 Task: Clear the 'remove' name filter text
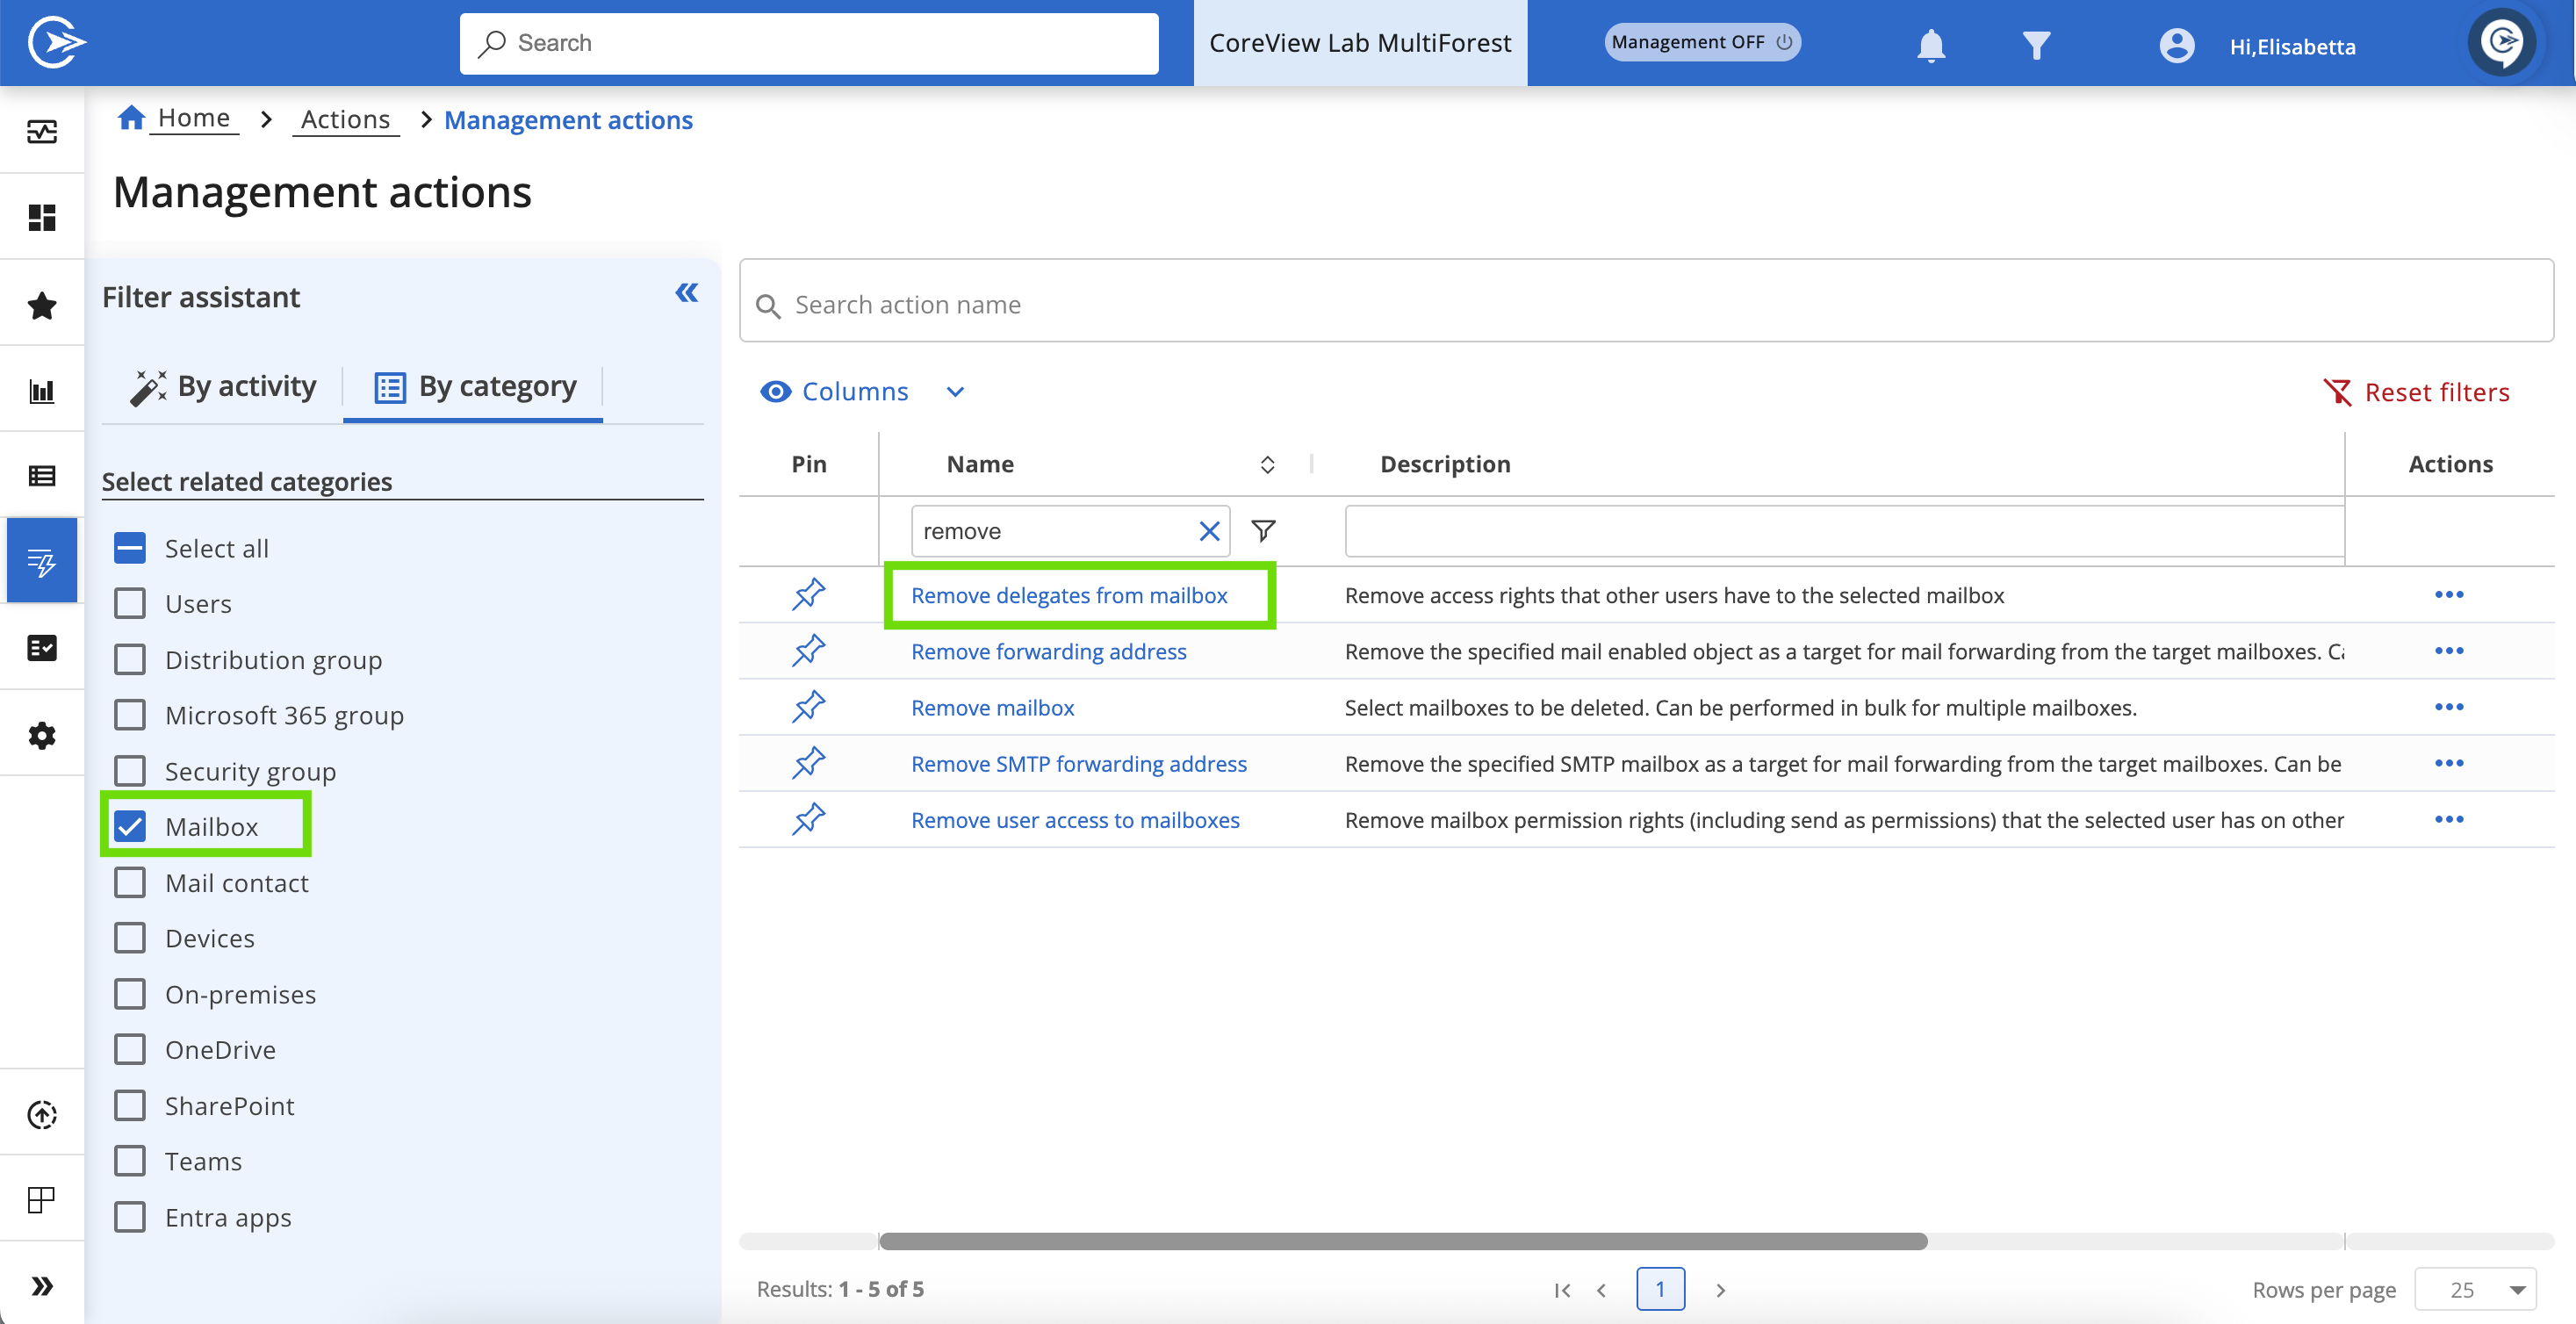pyautogui.click(x=1209, y=531)
